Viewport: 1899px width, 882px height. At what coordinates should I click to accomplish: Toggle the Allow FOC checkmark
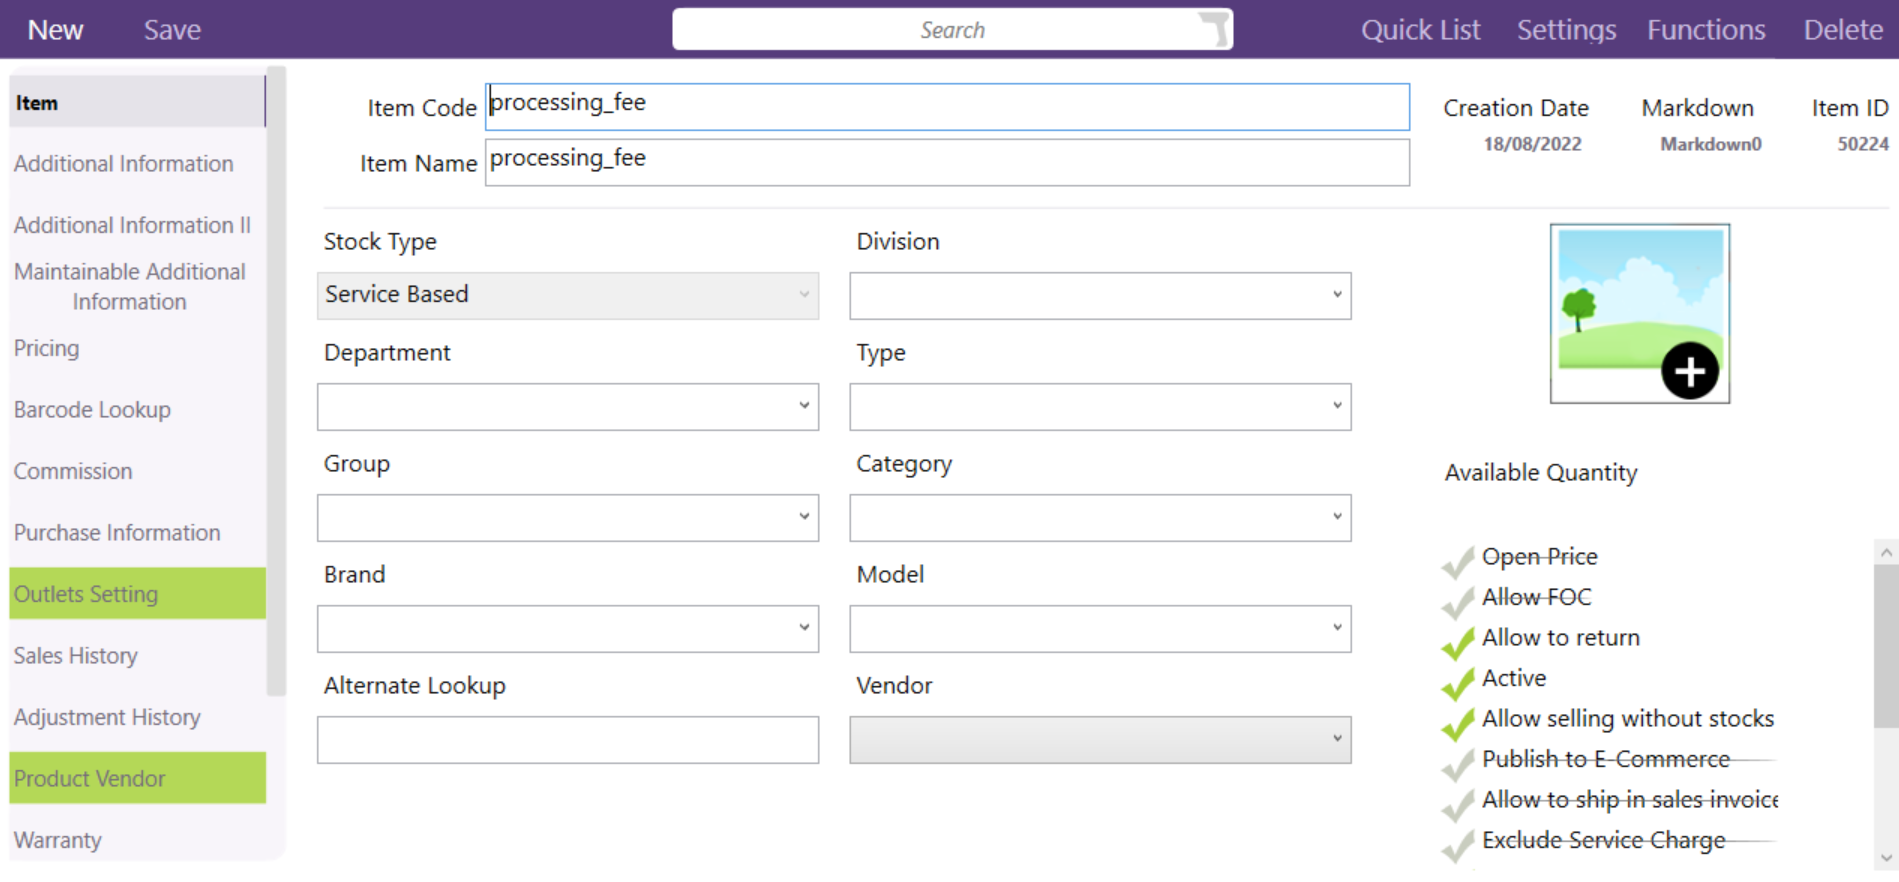tap(1458, 600)
